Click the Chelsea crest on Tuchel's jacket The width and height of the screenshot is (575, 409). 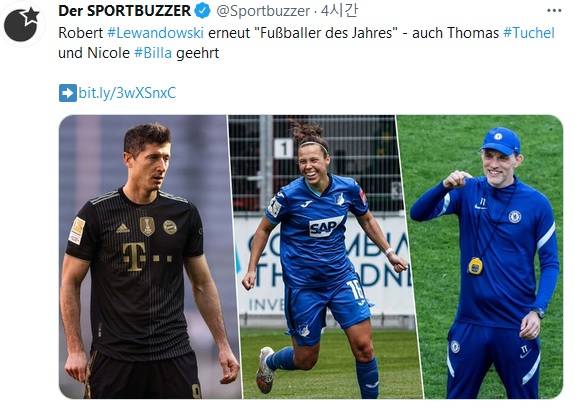pos(515,216)
